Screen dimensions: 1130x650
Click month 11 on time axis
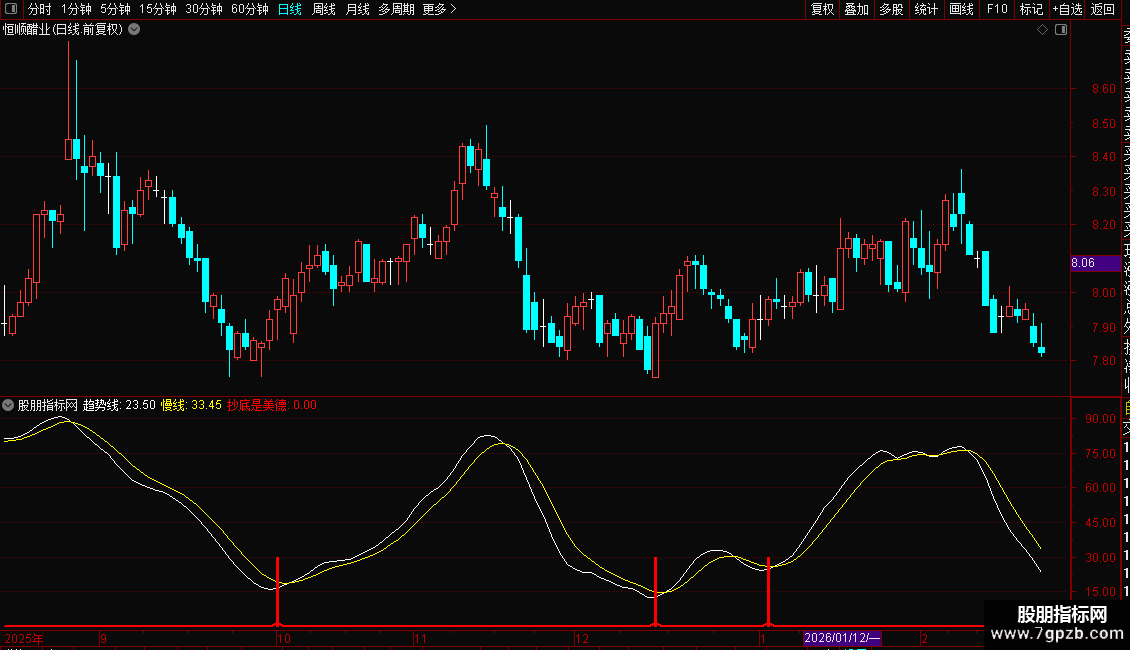point(421,638)
